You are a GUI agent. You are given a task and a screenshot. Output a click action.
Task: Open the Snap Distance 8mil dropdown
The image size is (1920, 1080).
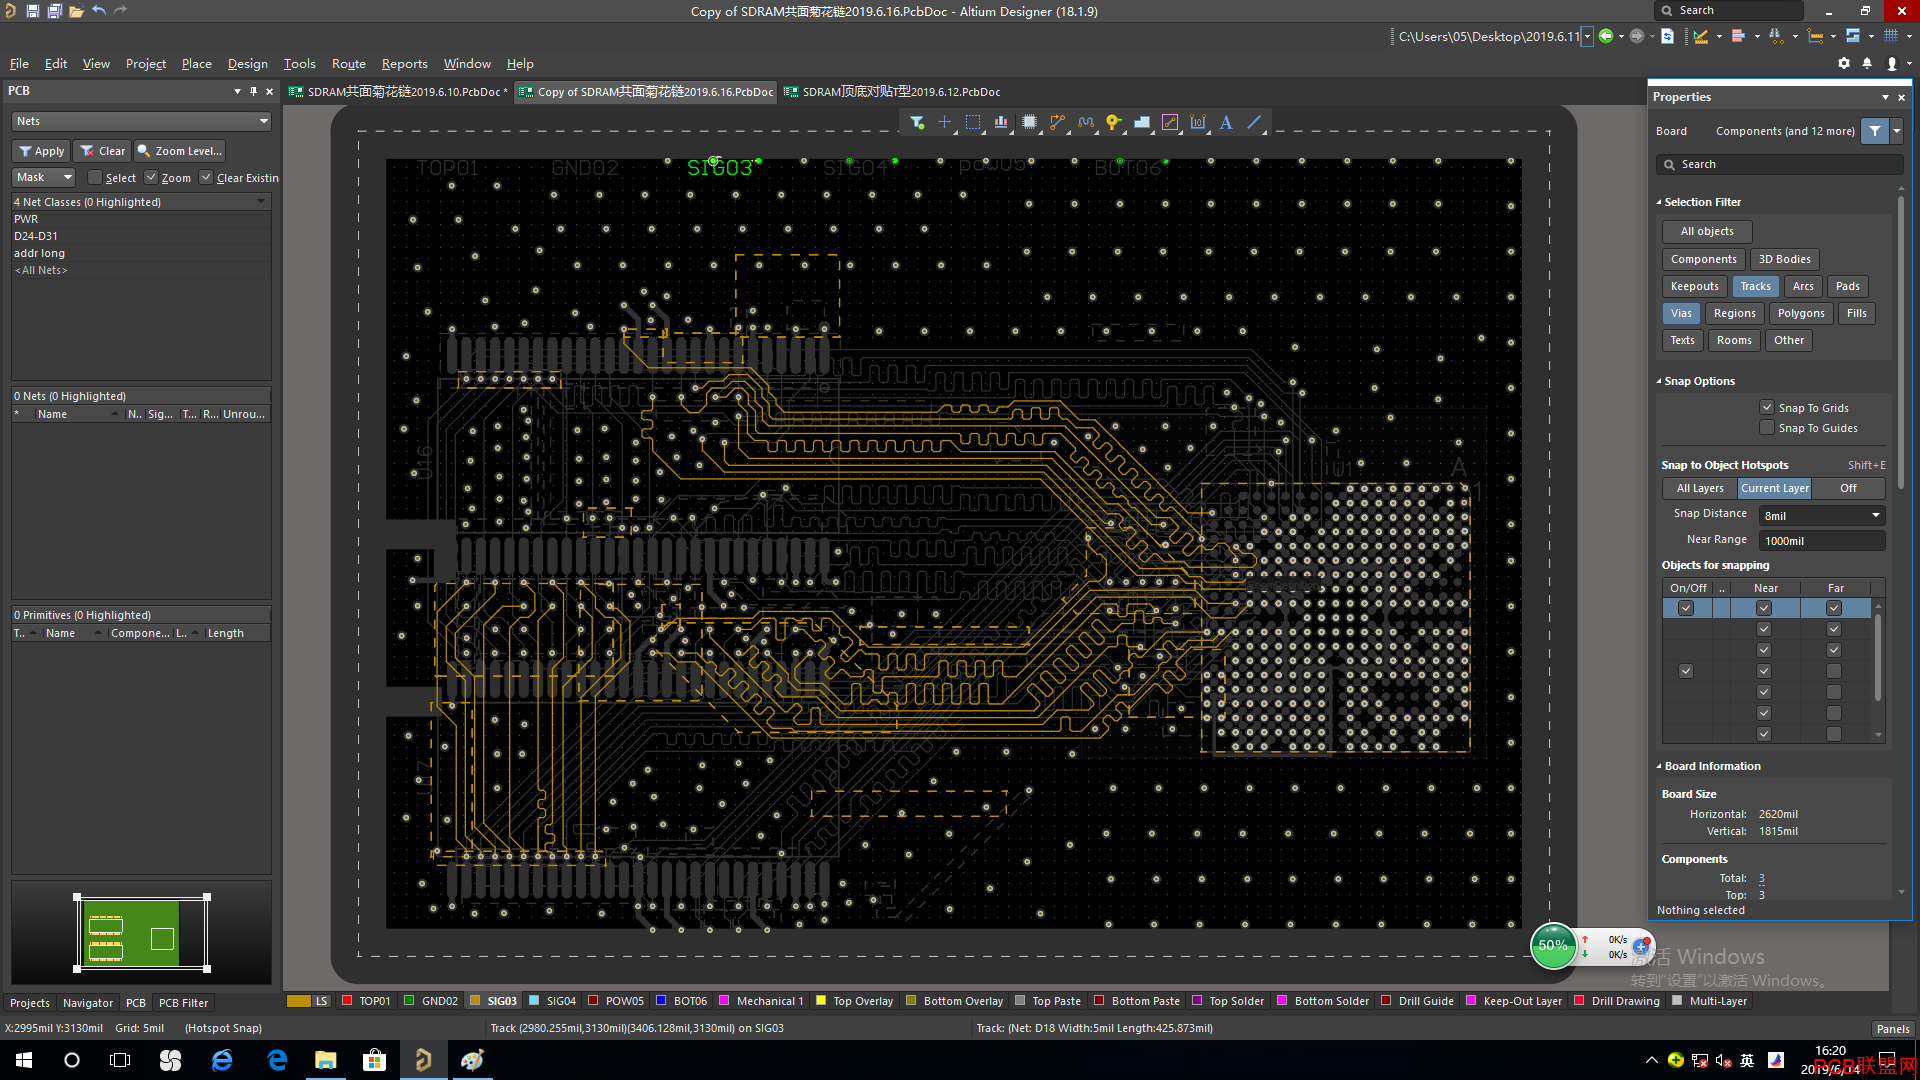tap(1822, 515)
